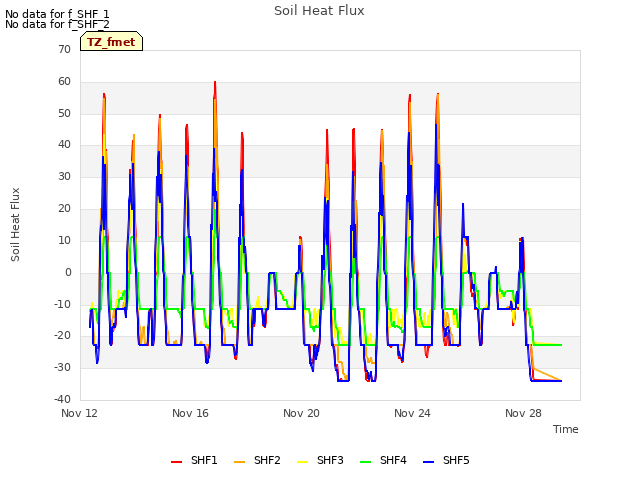
Task: Click the 30 y-axis tick label
Action: point(64,176)
